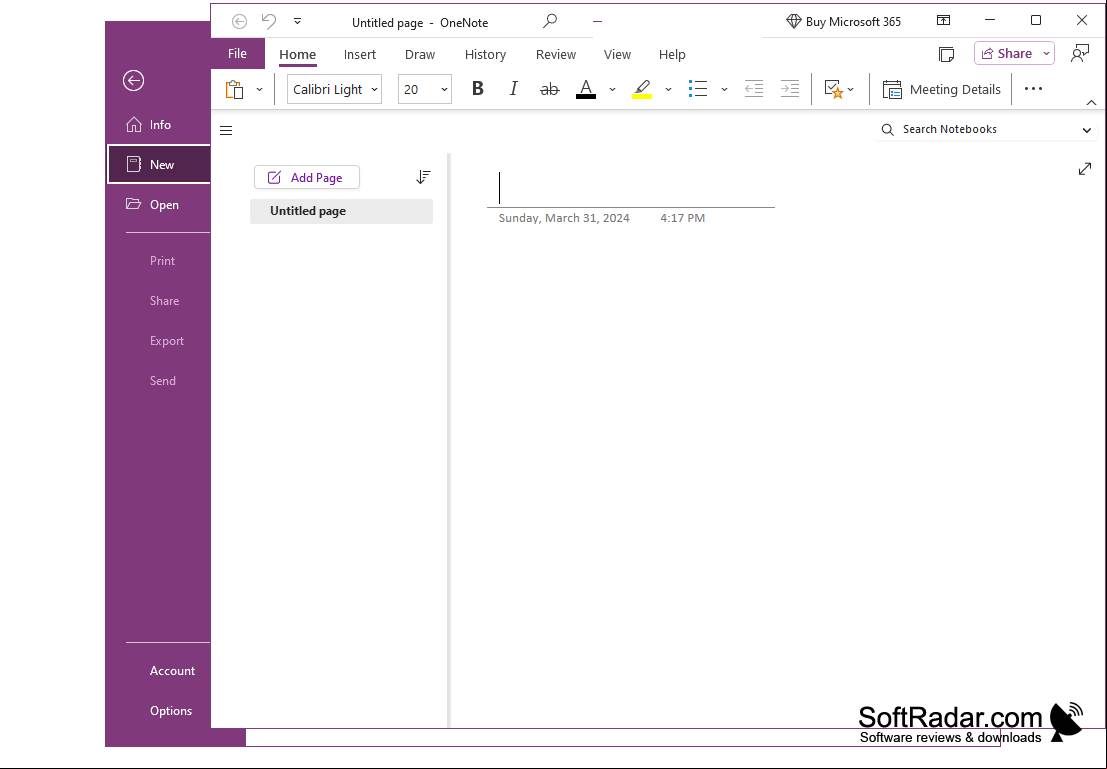
Task: Toggle the bulleted list
Action: click(x=698, y=89)
